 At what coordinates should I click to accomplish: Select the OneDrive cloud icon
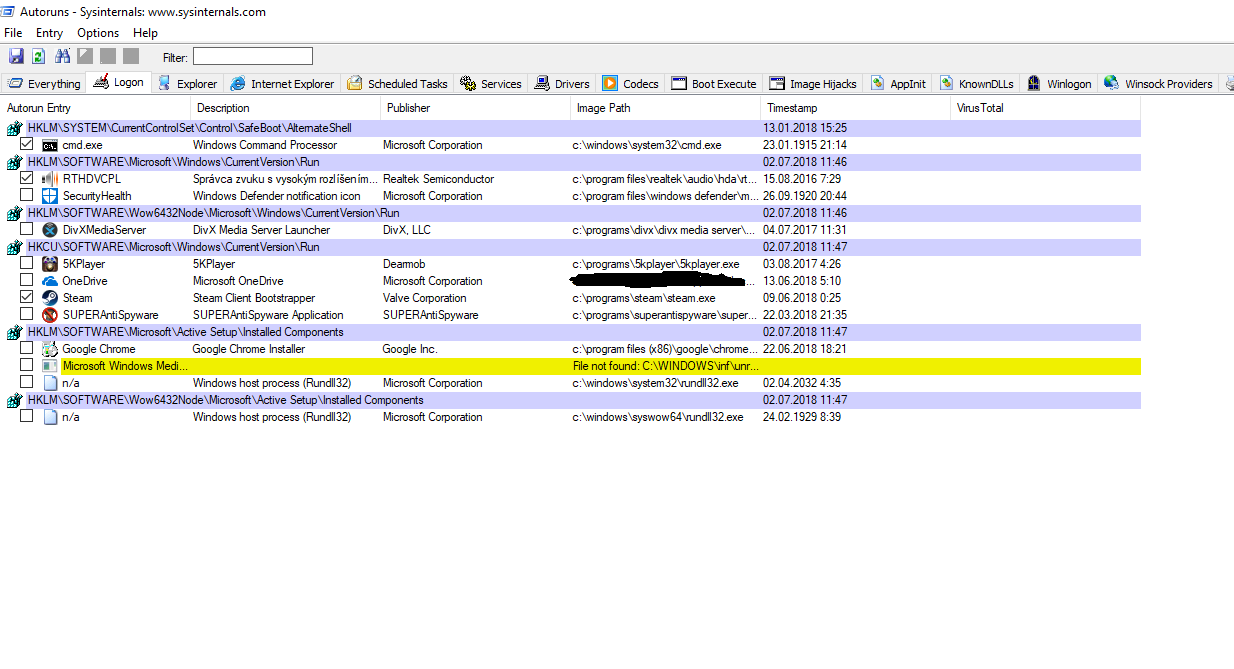pos(50,281)
